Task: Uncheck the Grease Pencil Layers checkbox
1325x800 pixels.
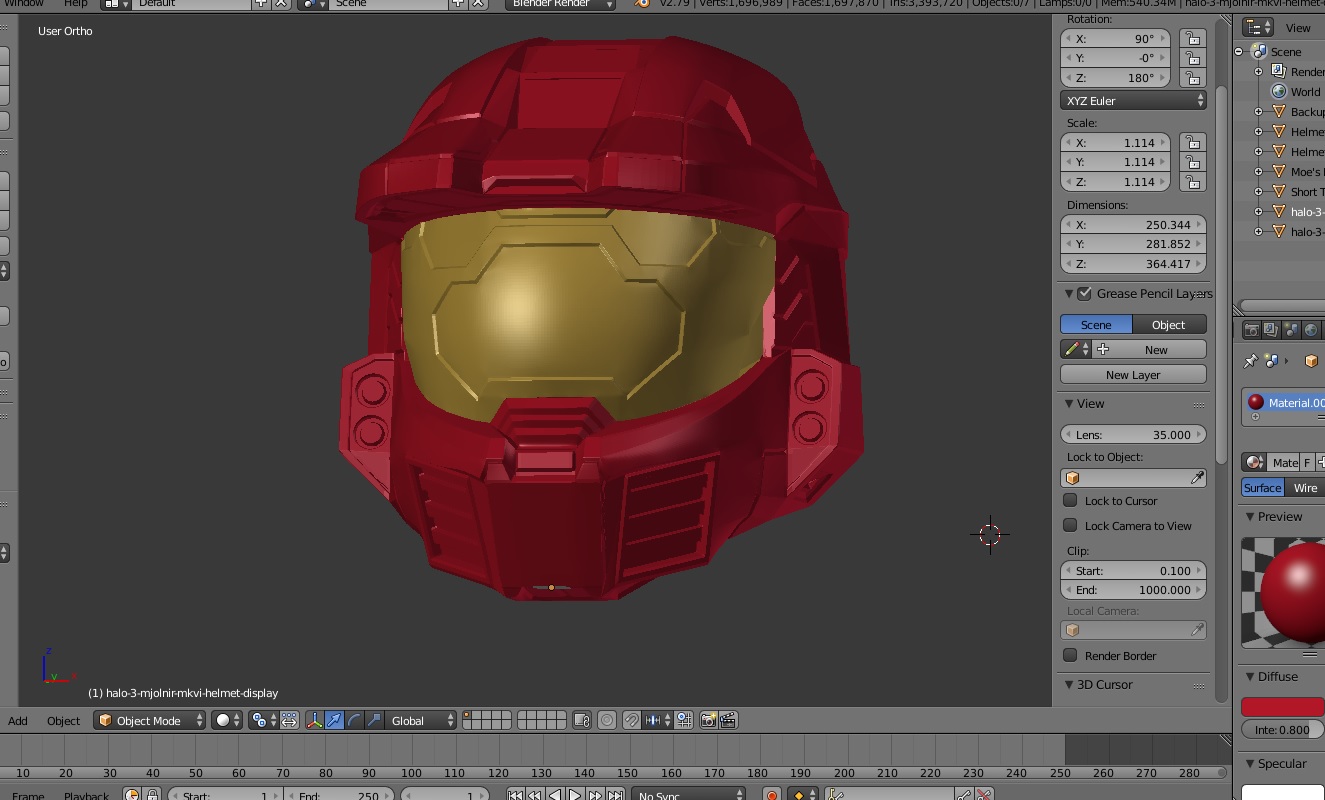Action: tap(1085, 293)
